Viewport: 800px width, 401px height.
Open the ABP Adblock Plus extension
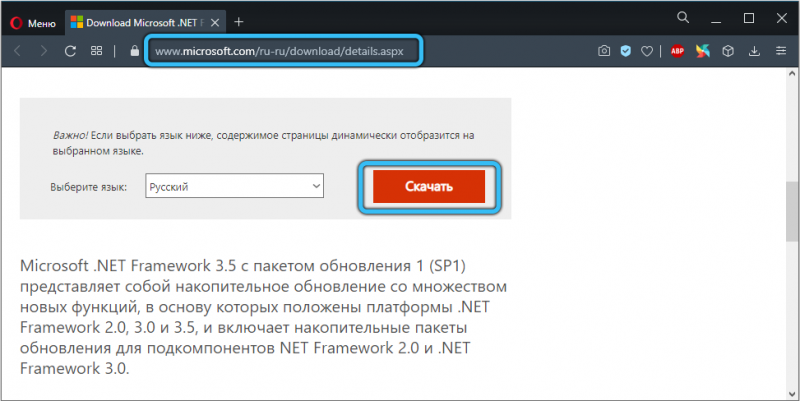pyautogui.click(x=678, y=51)
